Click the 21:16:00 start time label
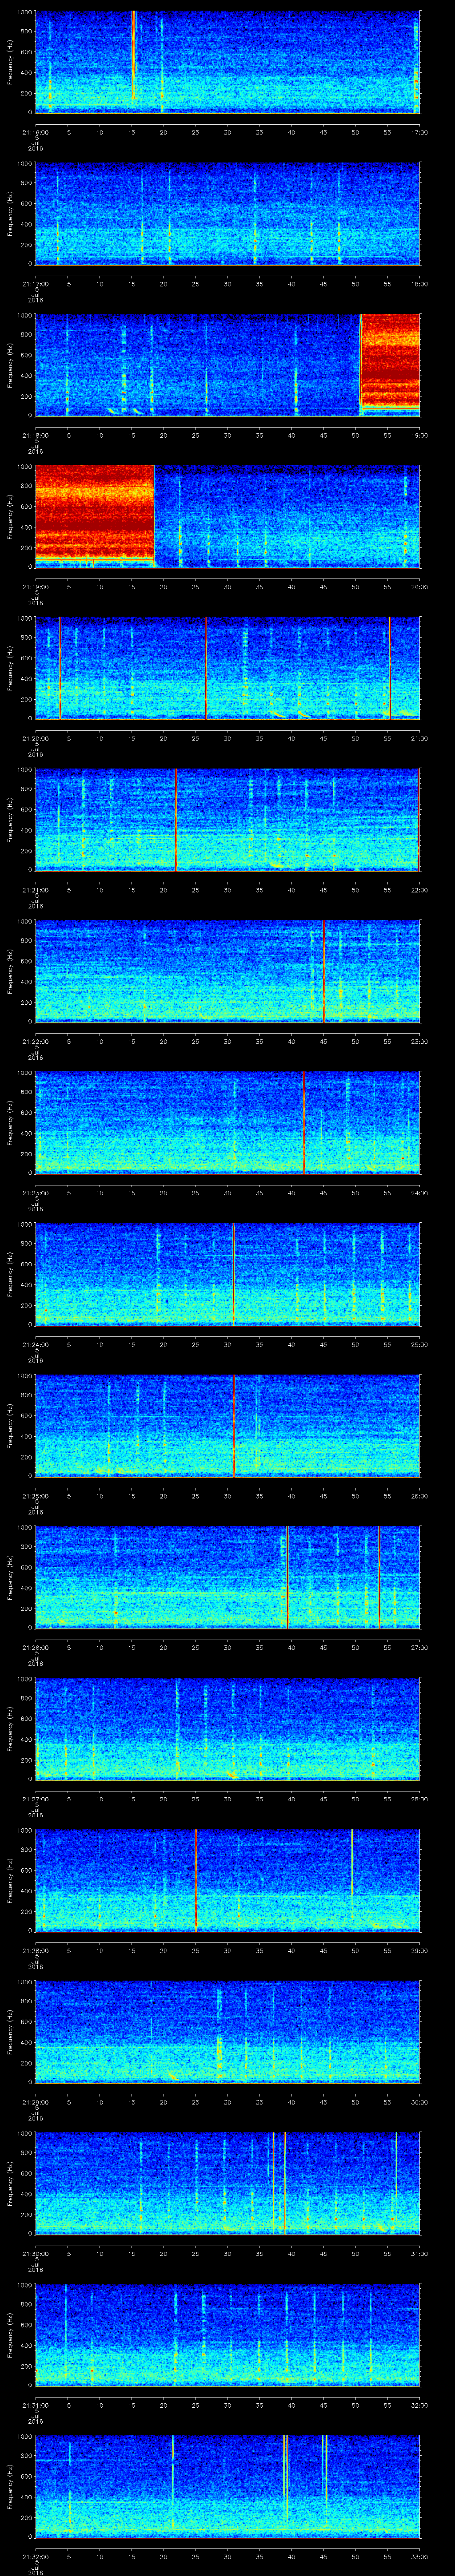 pos(35,132)
